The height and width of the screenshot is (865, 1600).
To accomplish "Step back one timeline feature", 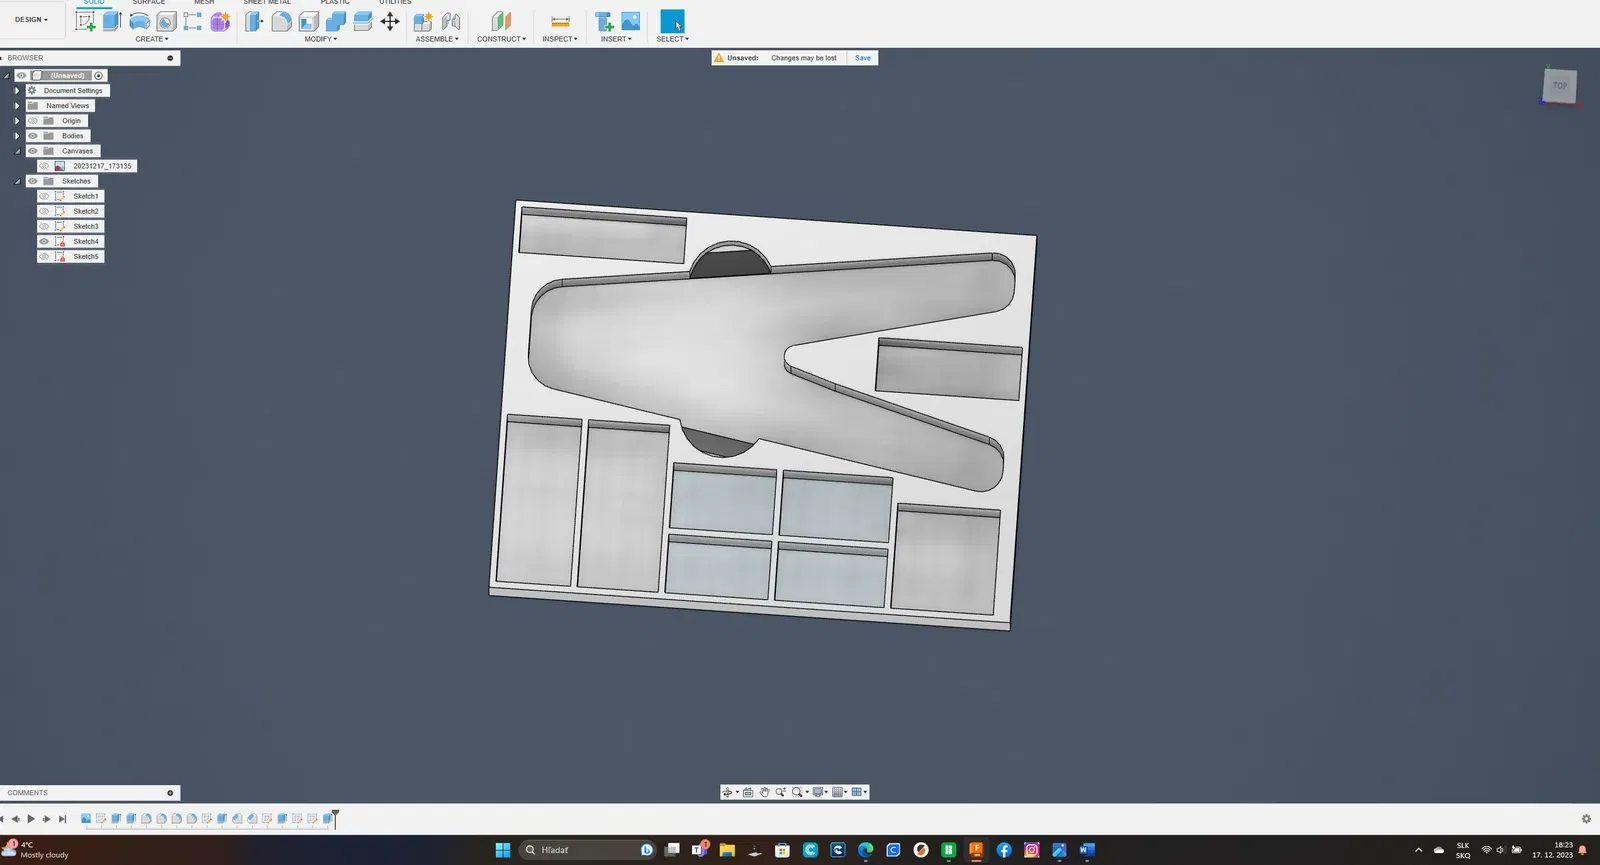I will coord(16,819).
